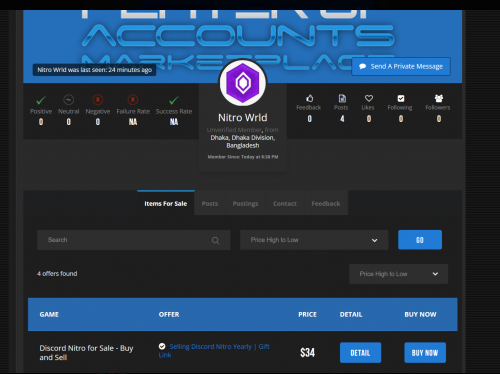This screenshot has height=374, width=500.
Task: Click the green Positive checkmark icon
Action: [x=41, y=100]
